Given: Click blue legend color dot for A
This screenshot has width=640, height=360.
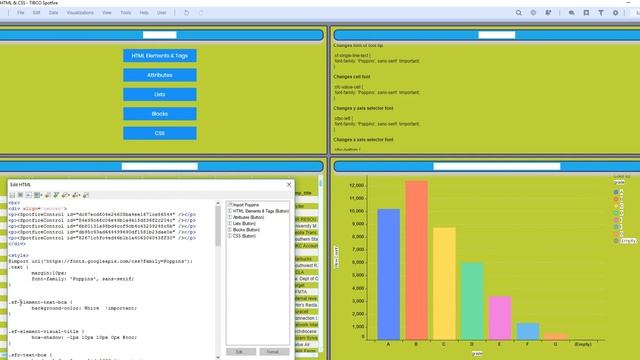Looking at the screenshot, I should click(x=616, y=192).
